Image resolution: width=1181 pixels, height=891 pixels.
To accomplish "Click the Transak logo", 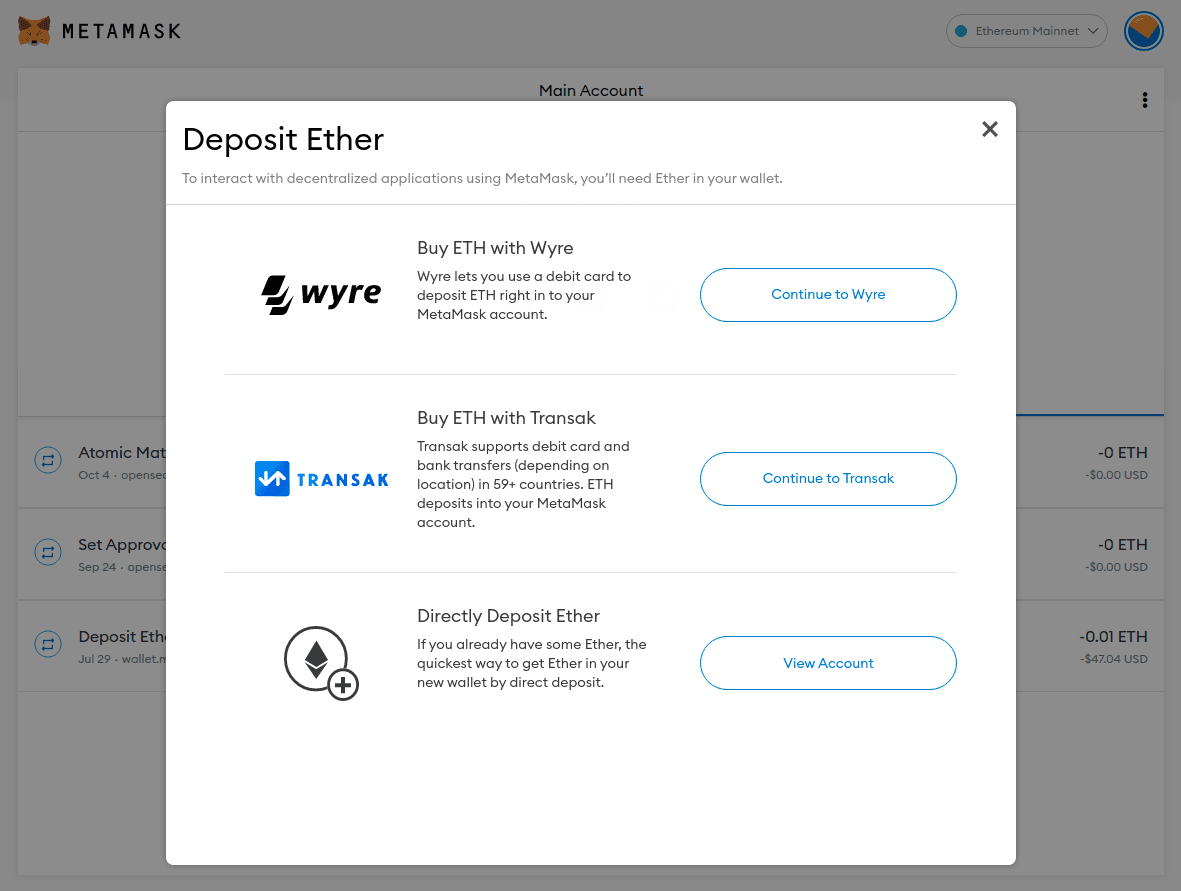I will pos(321,479).
